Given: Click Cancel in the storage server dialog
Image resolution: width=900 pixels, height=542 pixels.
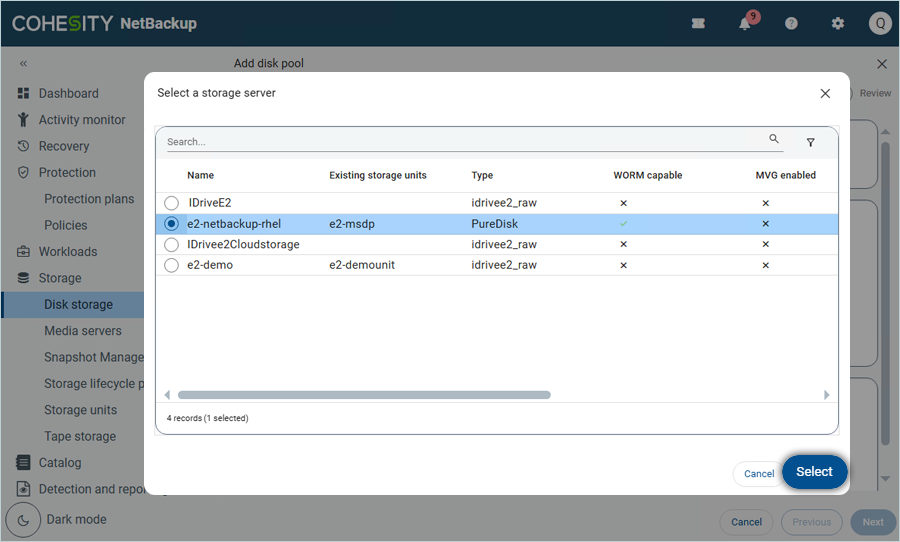Looking at the screenshot, I should 758,474.
